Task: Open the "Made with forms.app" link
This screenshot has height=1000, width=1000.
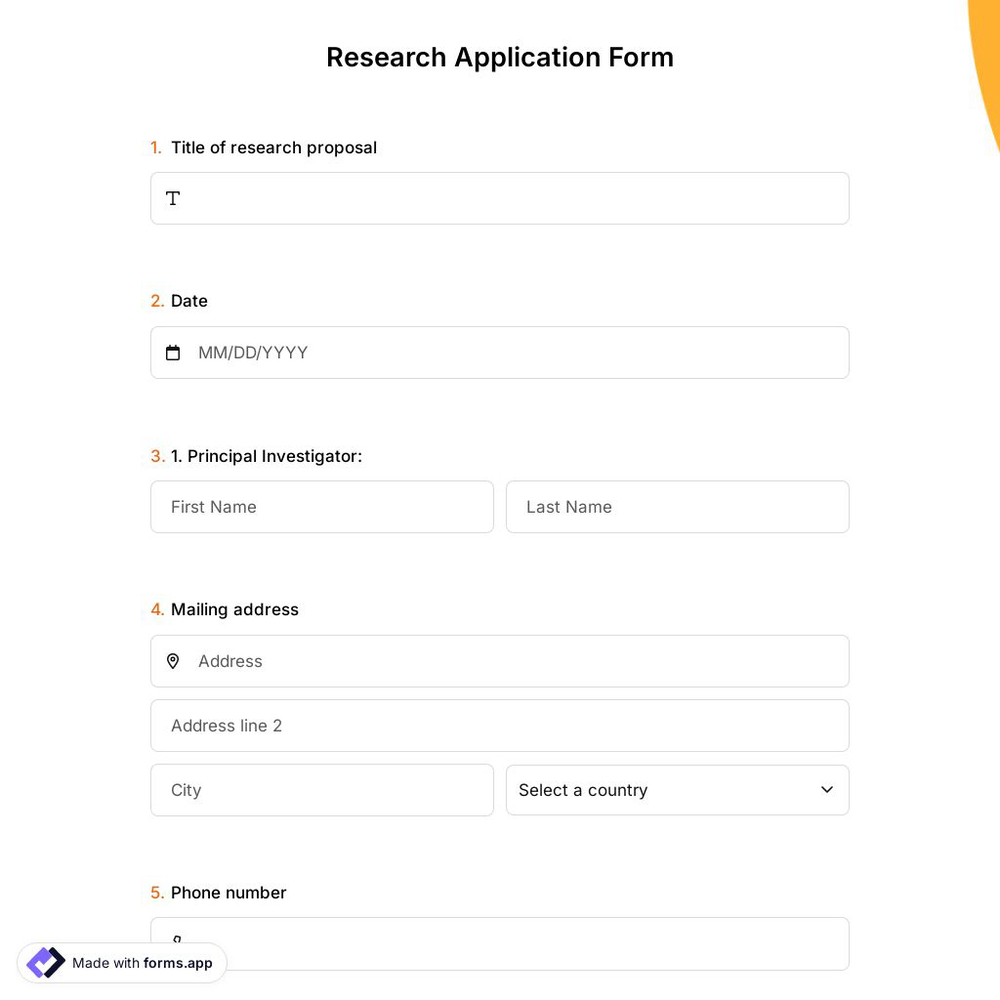Action: [x=120, y=963]
